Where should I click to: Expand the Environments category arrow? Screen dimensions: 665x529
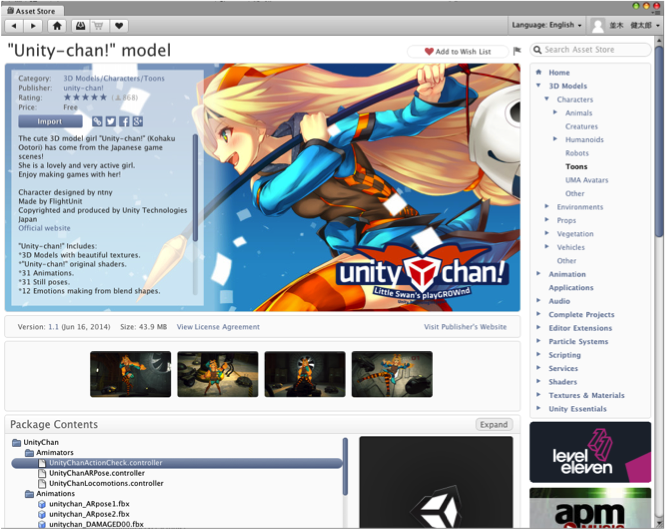click(x=547, y=206)
